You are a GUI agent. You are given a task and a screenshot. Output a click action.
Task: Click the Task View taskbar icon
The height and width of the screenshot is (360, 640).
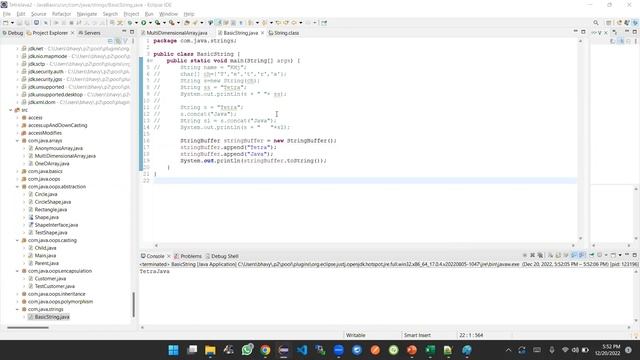(192, 350)
